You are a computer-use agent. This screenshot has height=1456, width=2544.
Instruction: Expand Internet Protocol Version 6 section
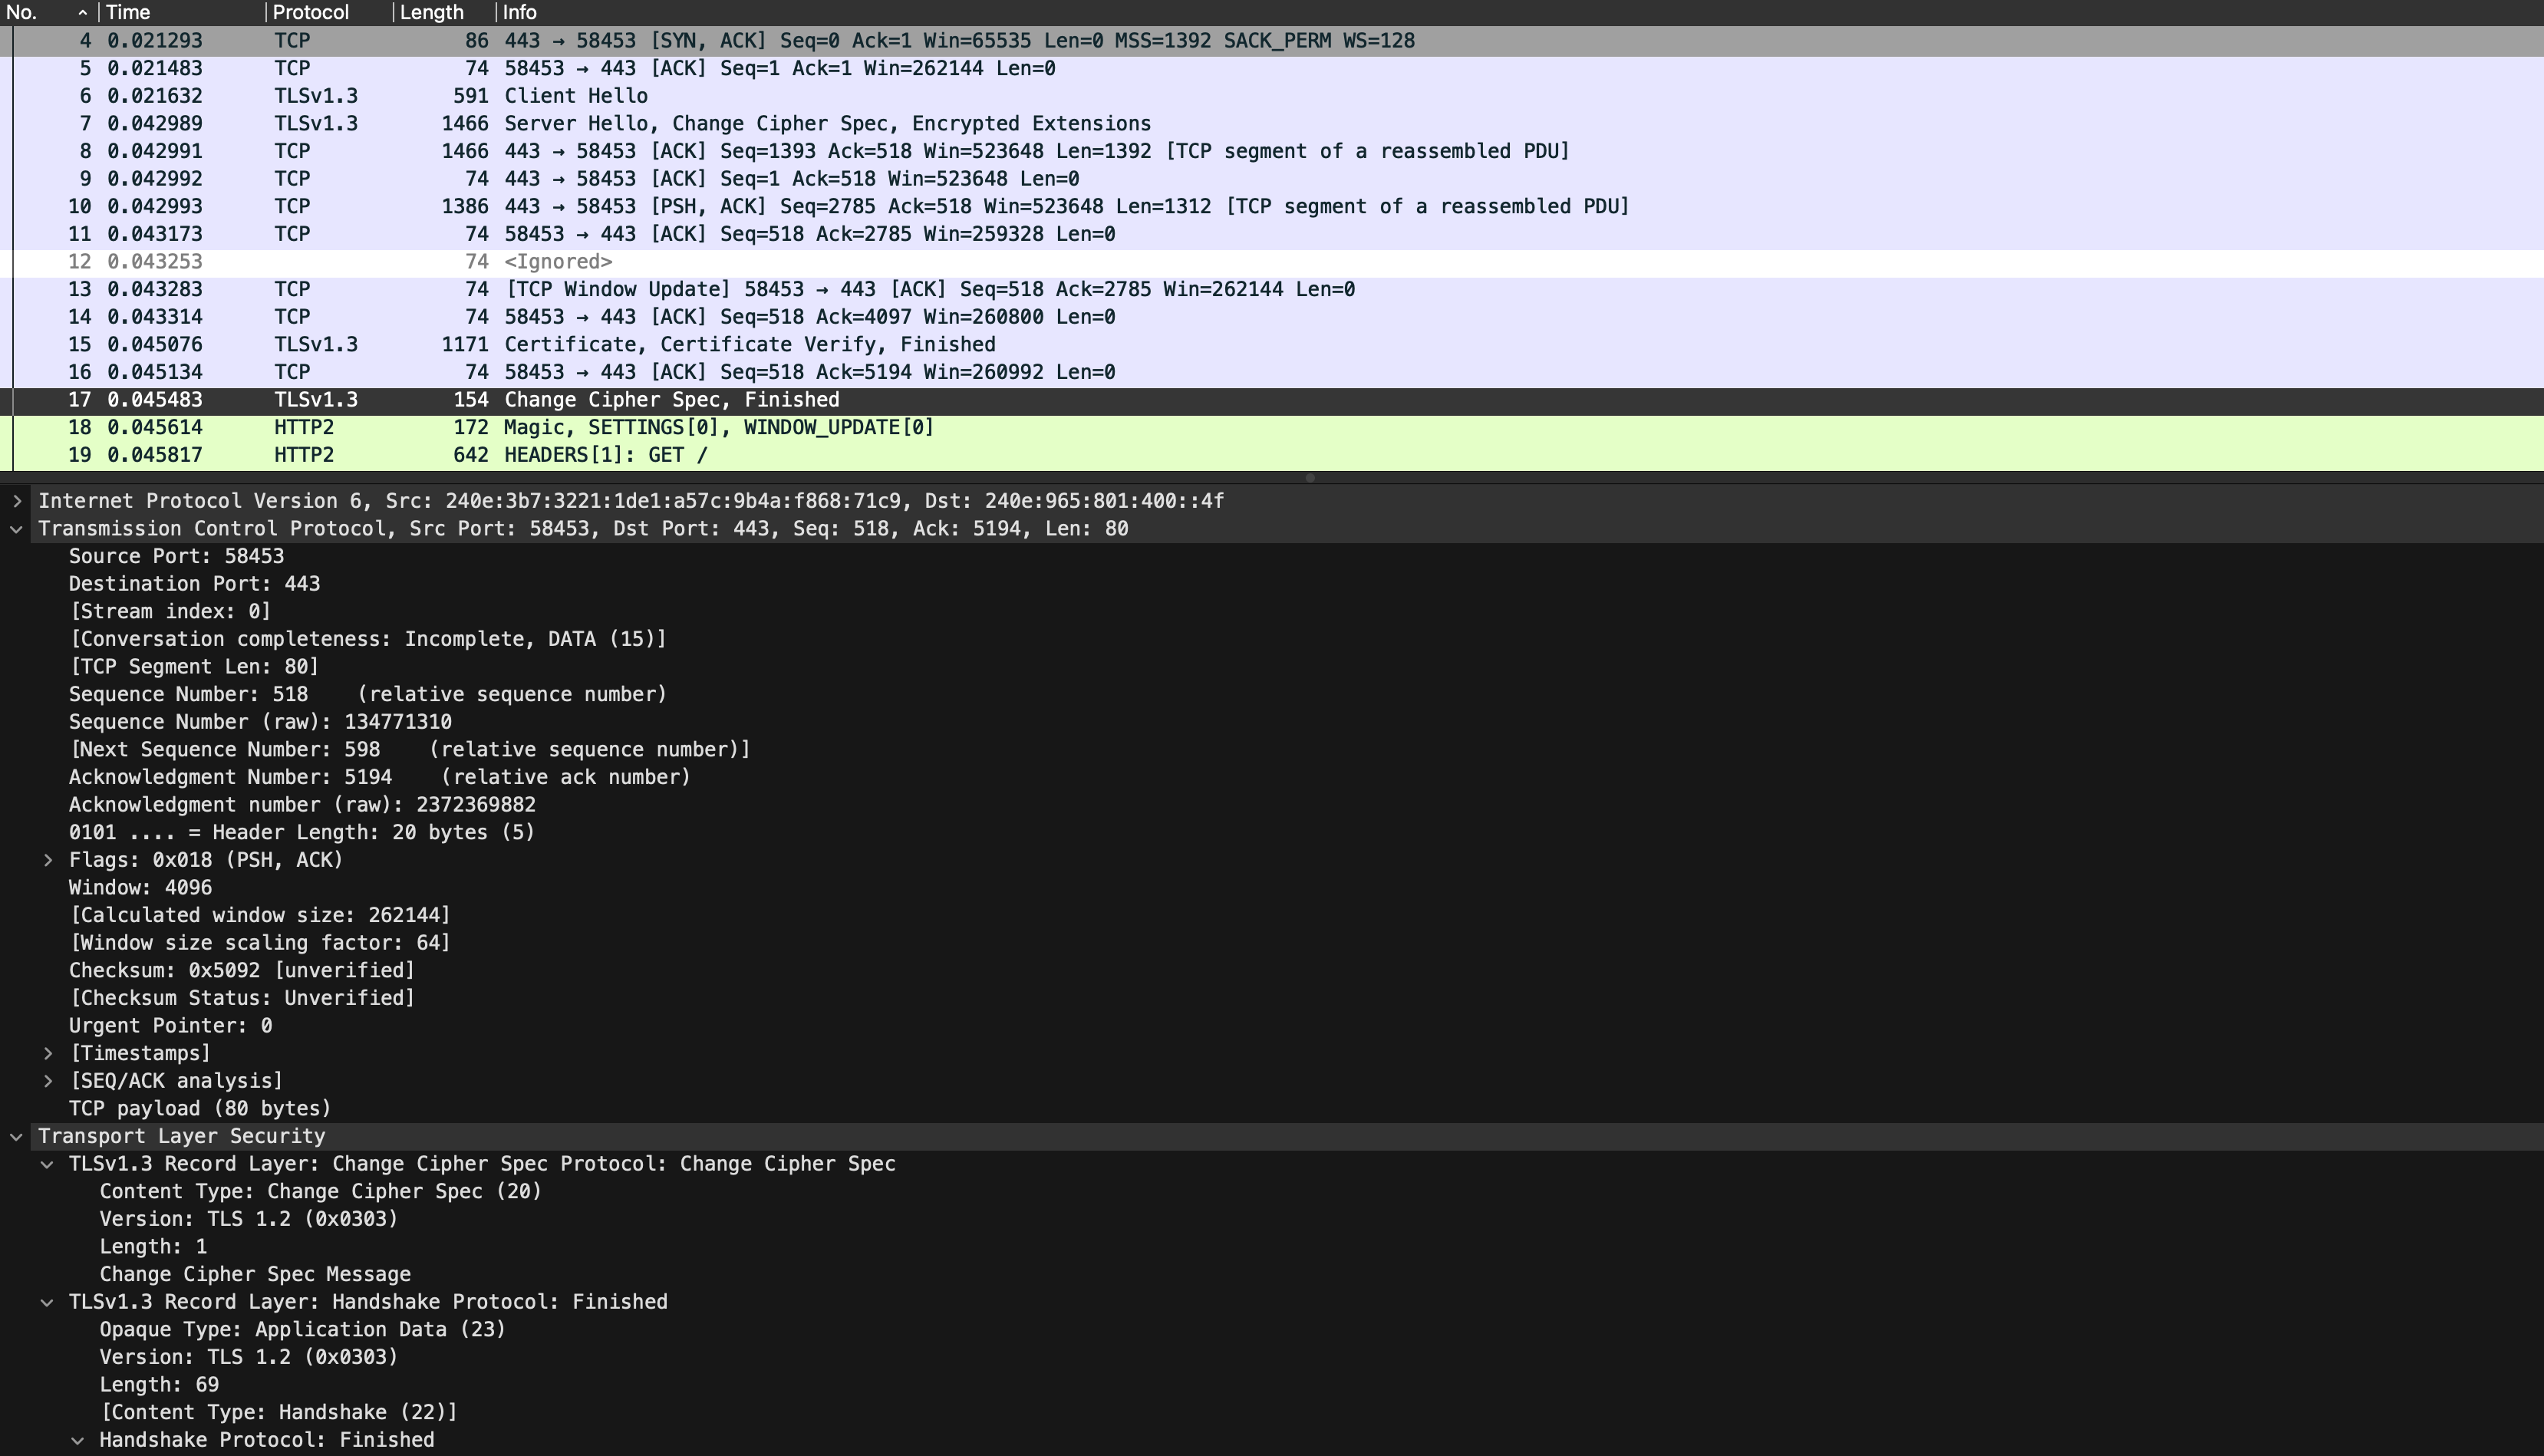pos(17,501)
